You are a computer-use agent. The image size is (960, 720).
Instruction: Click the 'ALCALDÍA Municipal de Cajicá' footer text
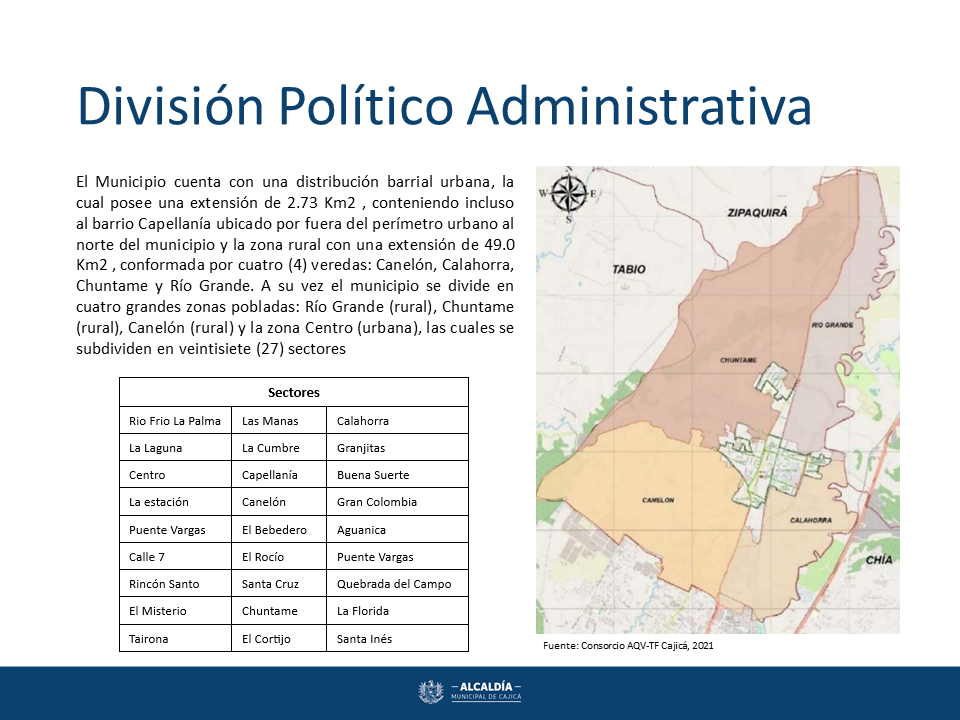click(x=486, y=692)
